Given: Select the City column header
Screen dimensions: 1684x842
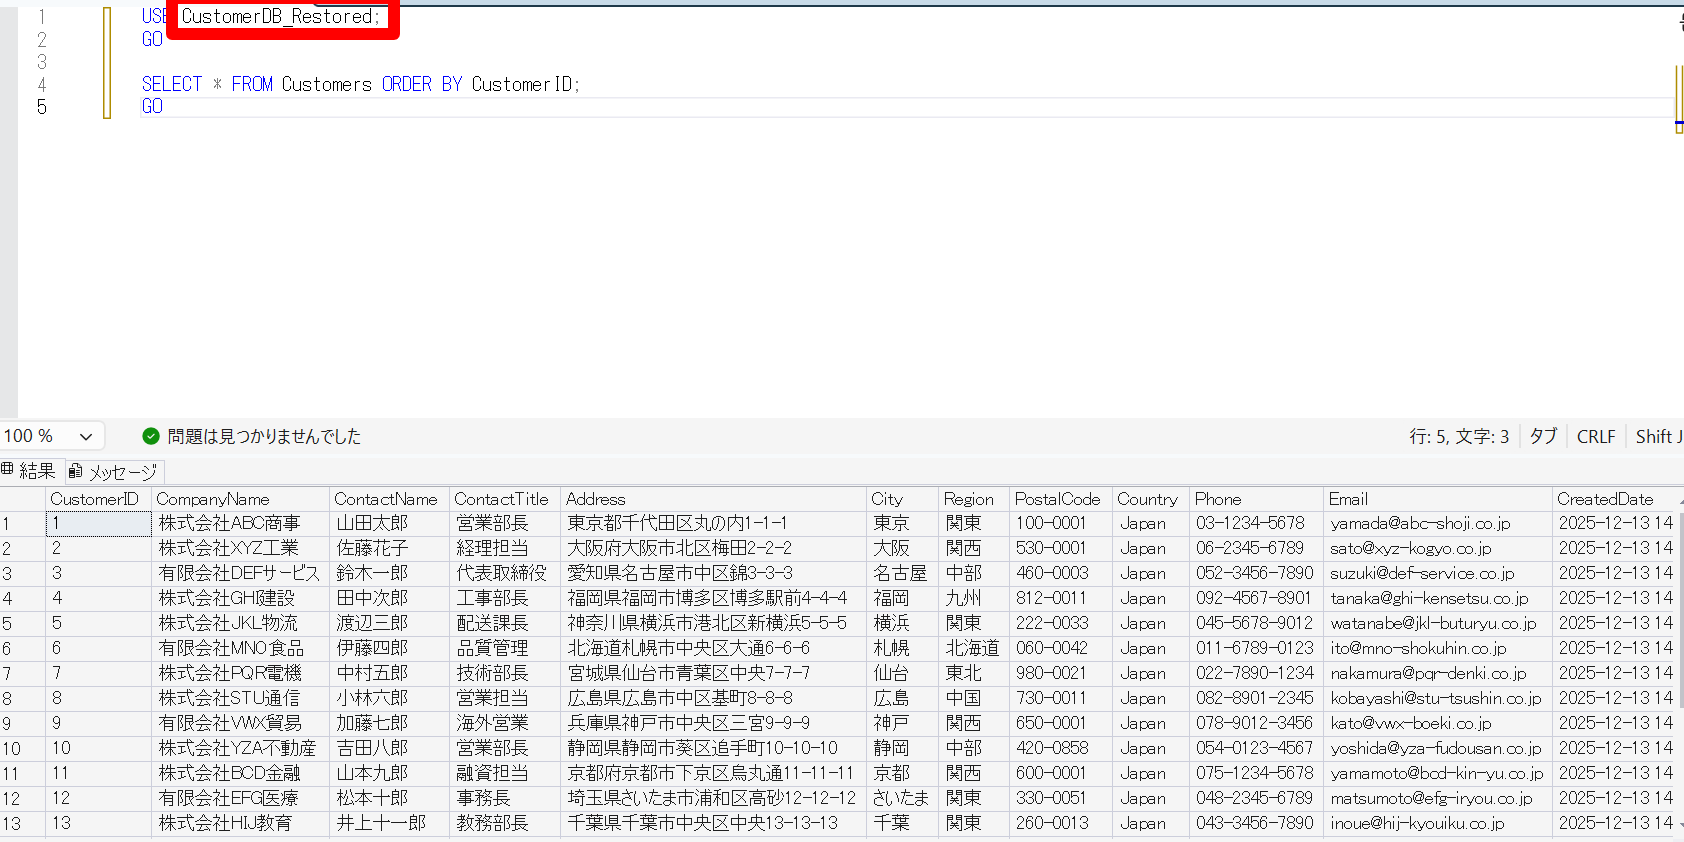Looking at the screenshot, I should (902, 499).
